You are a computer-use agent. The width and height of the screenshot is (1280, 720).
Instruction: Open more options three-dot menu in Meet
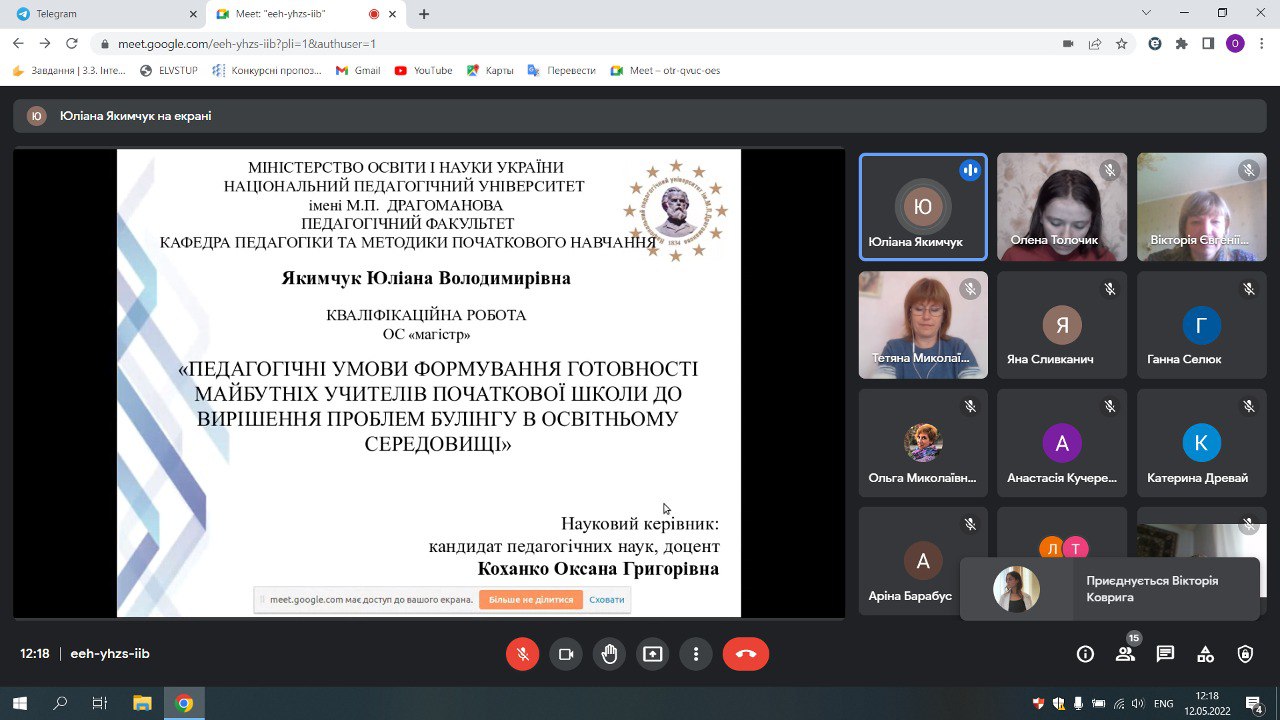696,654
